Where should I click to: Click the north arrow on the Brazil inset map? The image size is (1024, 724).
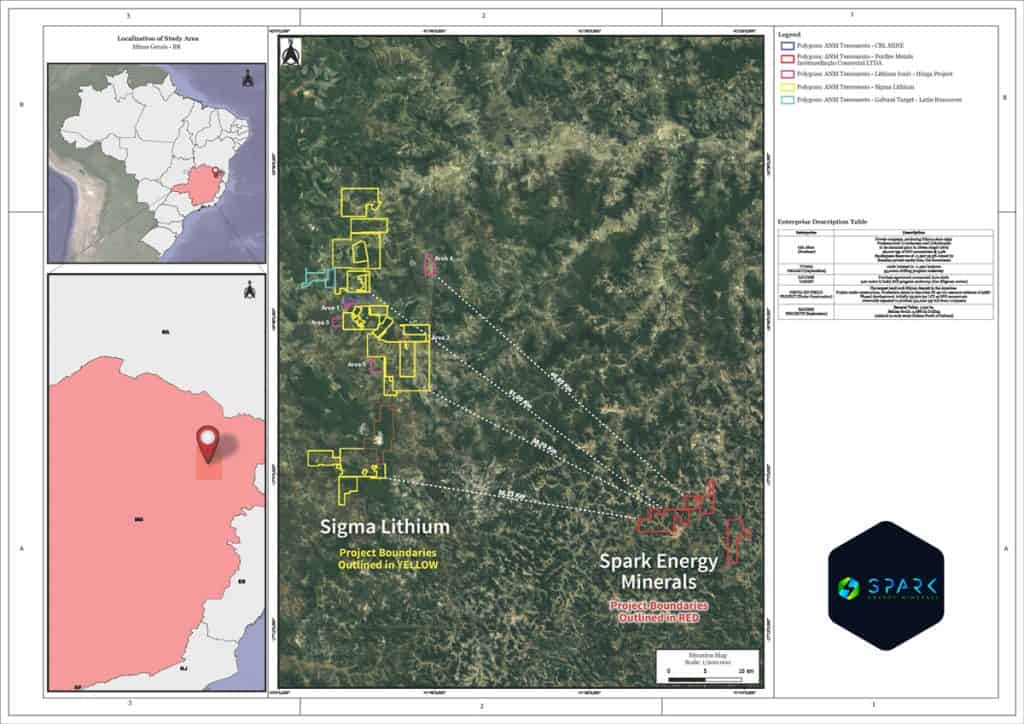pyautogui.click(x=248, y=78)
